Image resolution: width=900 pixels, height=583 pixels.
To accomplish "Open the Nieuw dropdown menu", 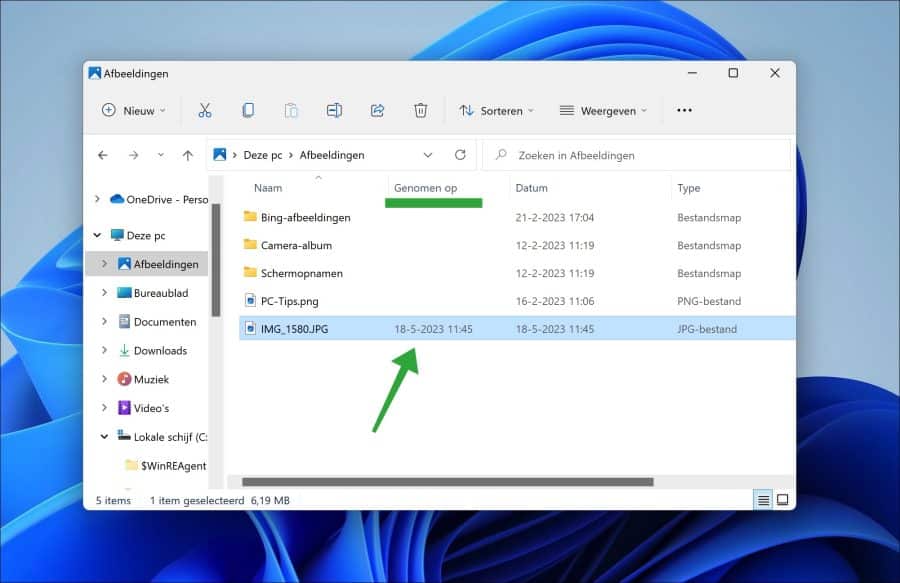I will 134,110.
